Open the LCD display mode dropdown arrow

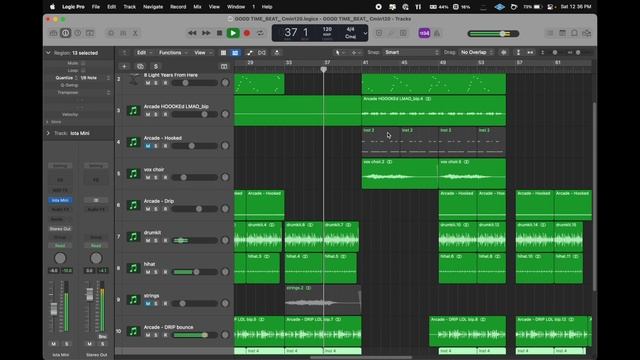click(365, 33)
